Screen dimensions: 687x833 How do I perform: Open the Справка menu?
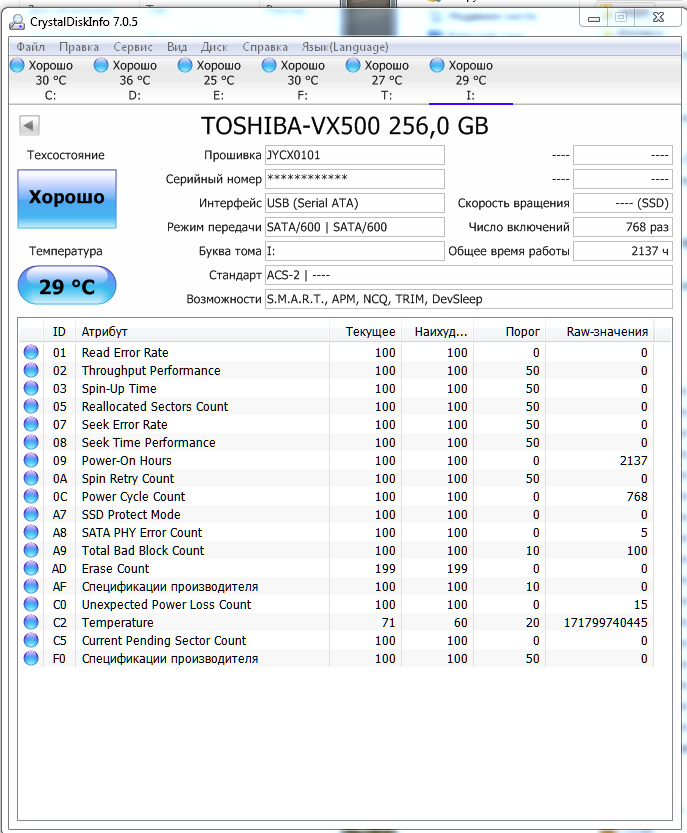pyautogui.click(x=265, y=47)
